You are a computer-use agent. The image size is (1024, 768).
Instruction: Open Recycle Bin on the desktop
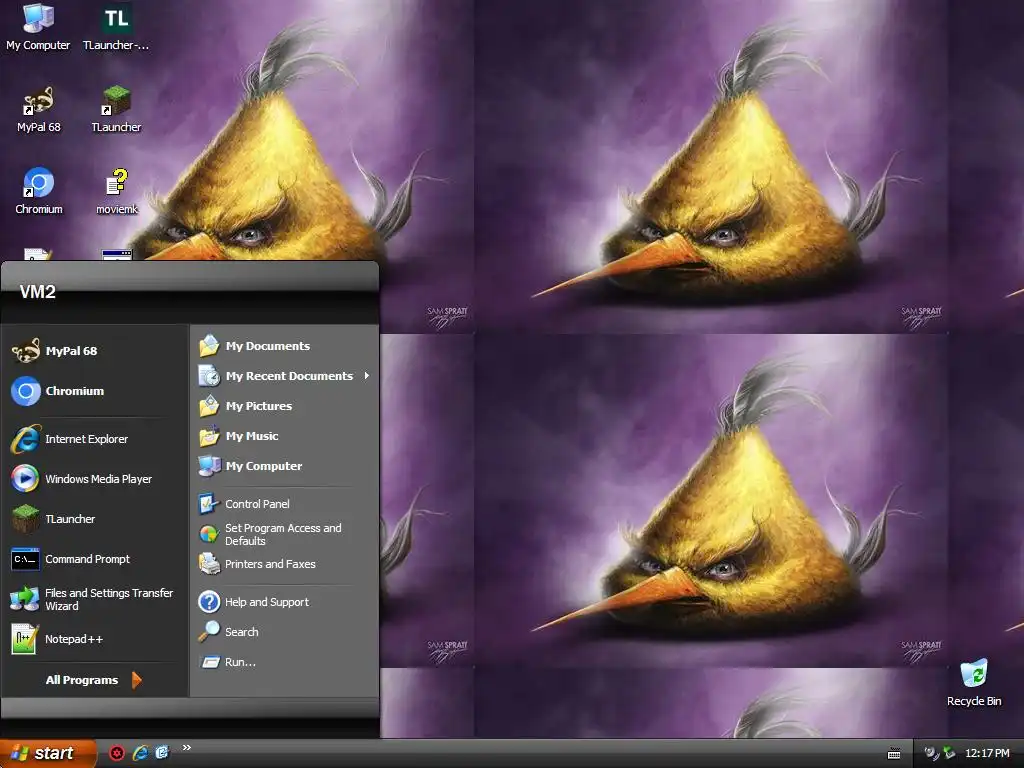(974, 683)
